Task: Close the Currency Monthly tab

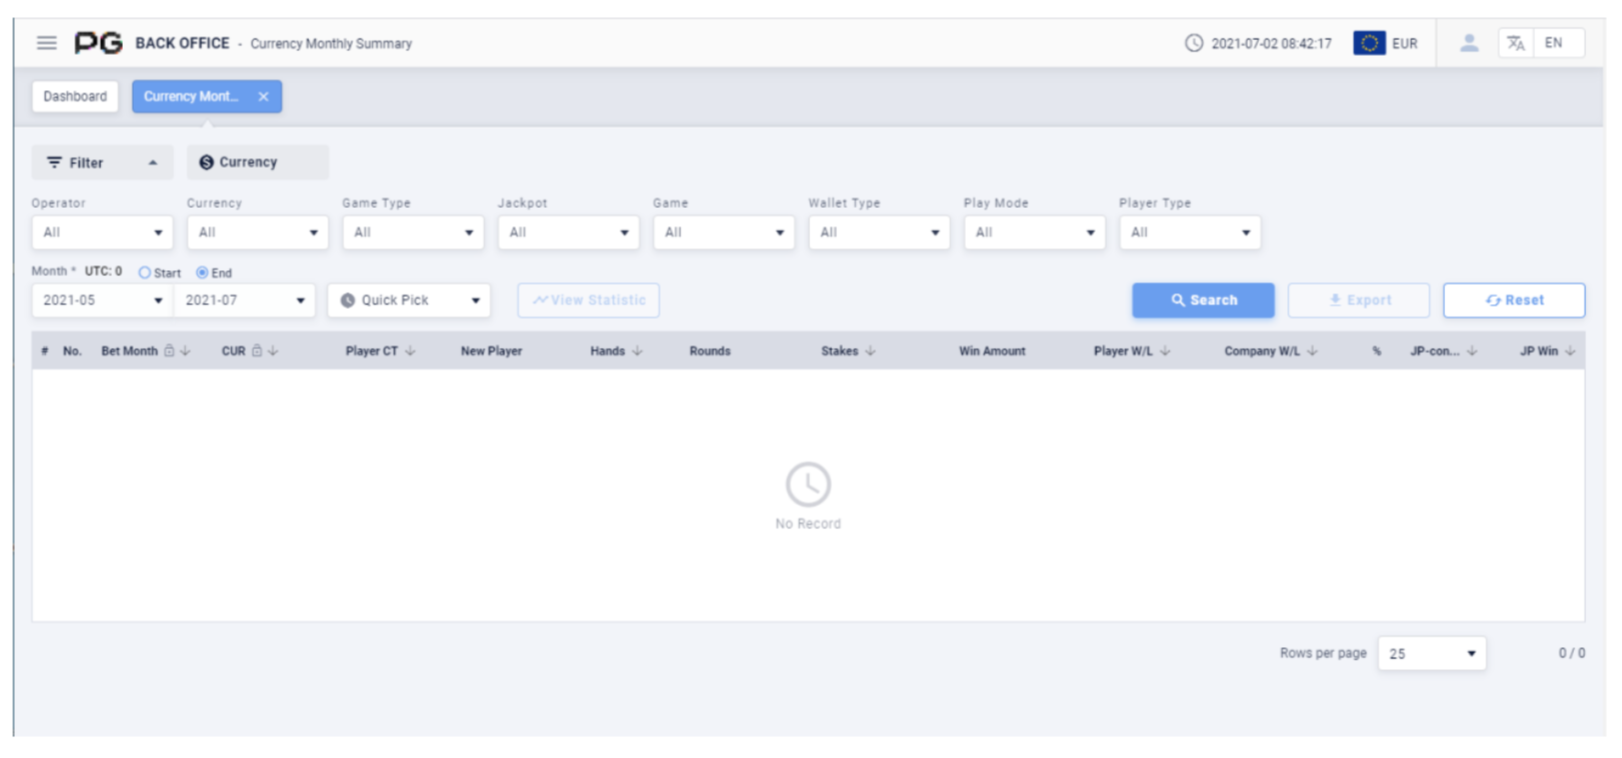Action: [263, 97]
